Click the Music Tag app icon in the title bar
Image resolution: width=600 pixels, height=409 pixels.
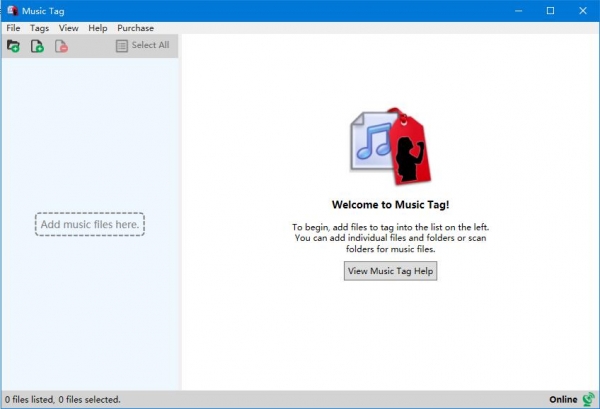pos(13,11)
